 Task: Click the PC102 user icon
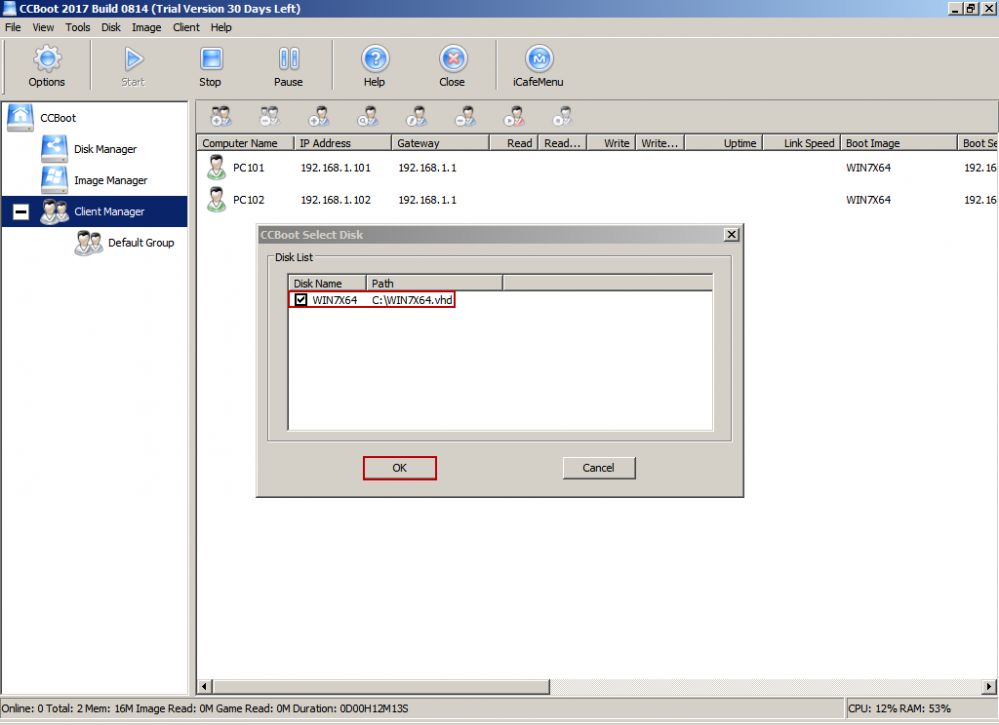[217, 199]
